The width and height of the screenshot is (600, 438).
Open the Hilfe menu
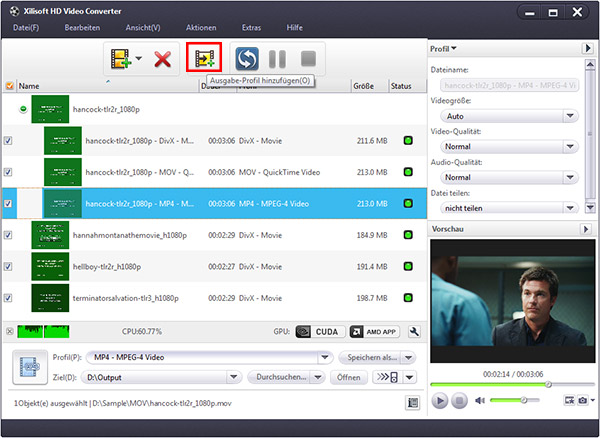295,28
